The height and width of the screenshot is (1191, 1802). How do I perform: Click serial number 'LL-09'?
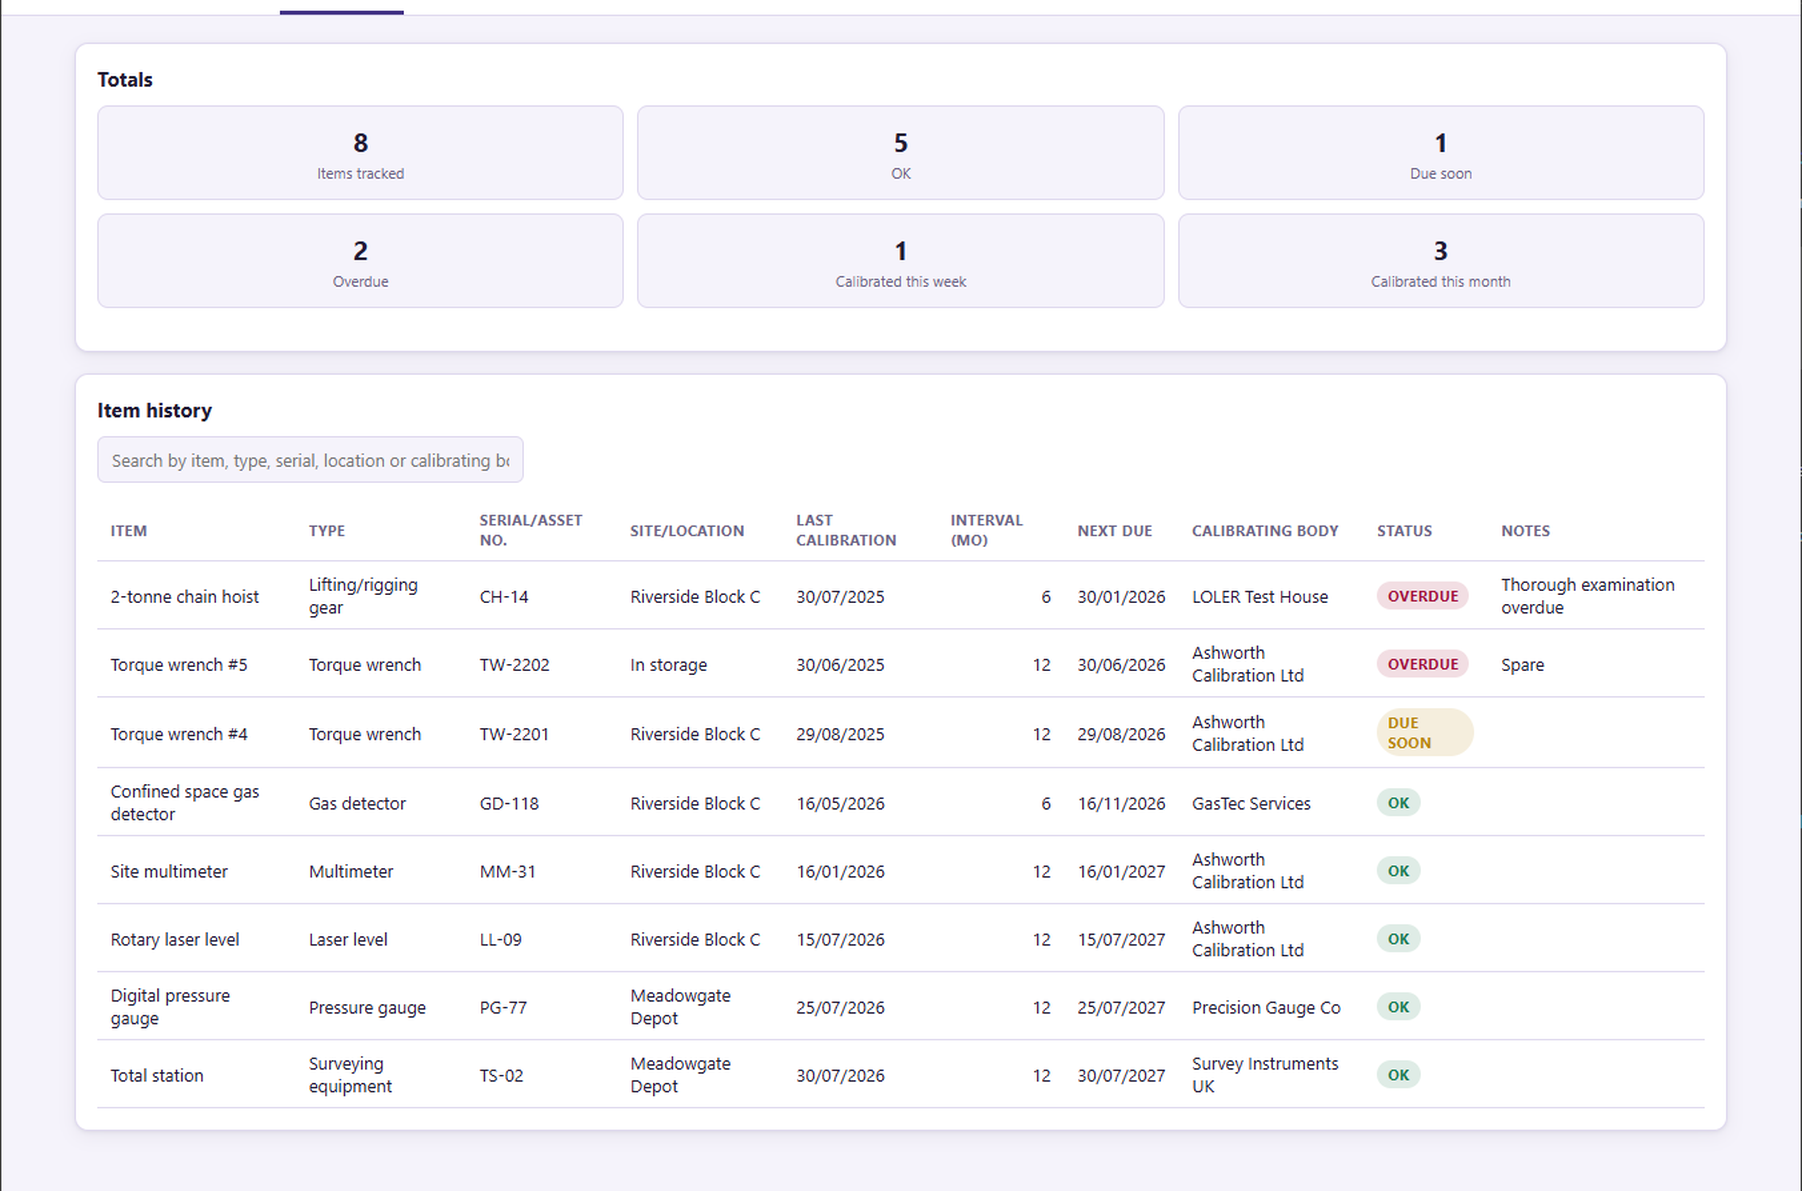(x=500, y=940)
